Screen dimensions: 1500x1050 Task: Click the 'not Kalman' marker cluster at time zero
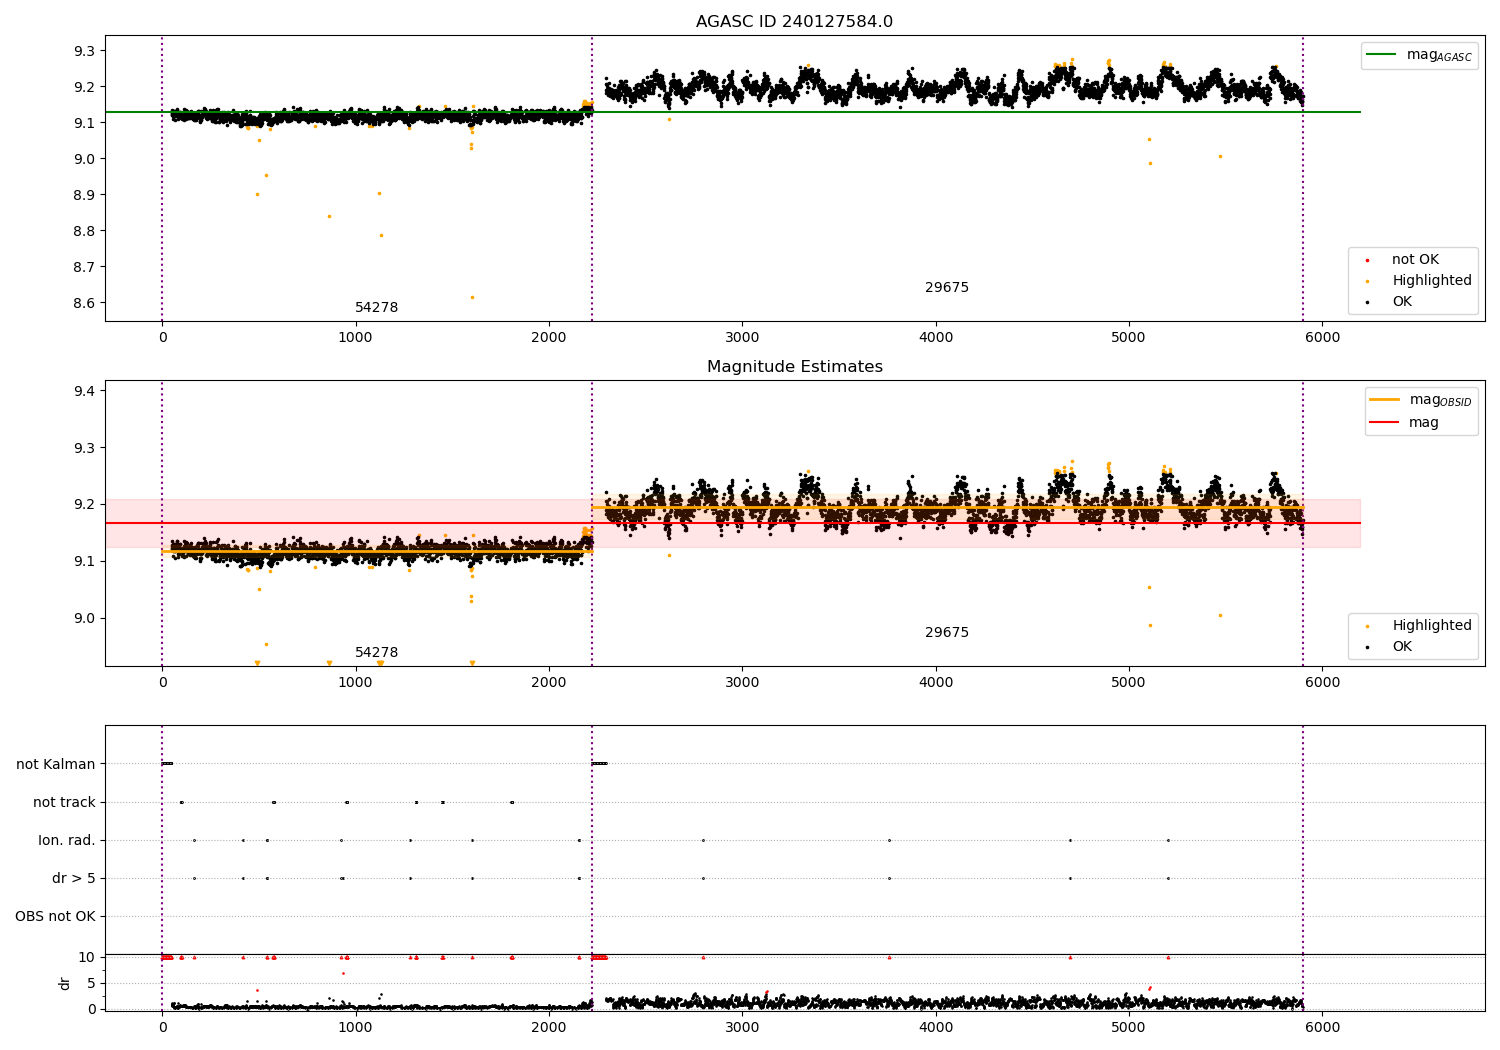pyautogui.click(x=167, y=764)
